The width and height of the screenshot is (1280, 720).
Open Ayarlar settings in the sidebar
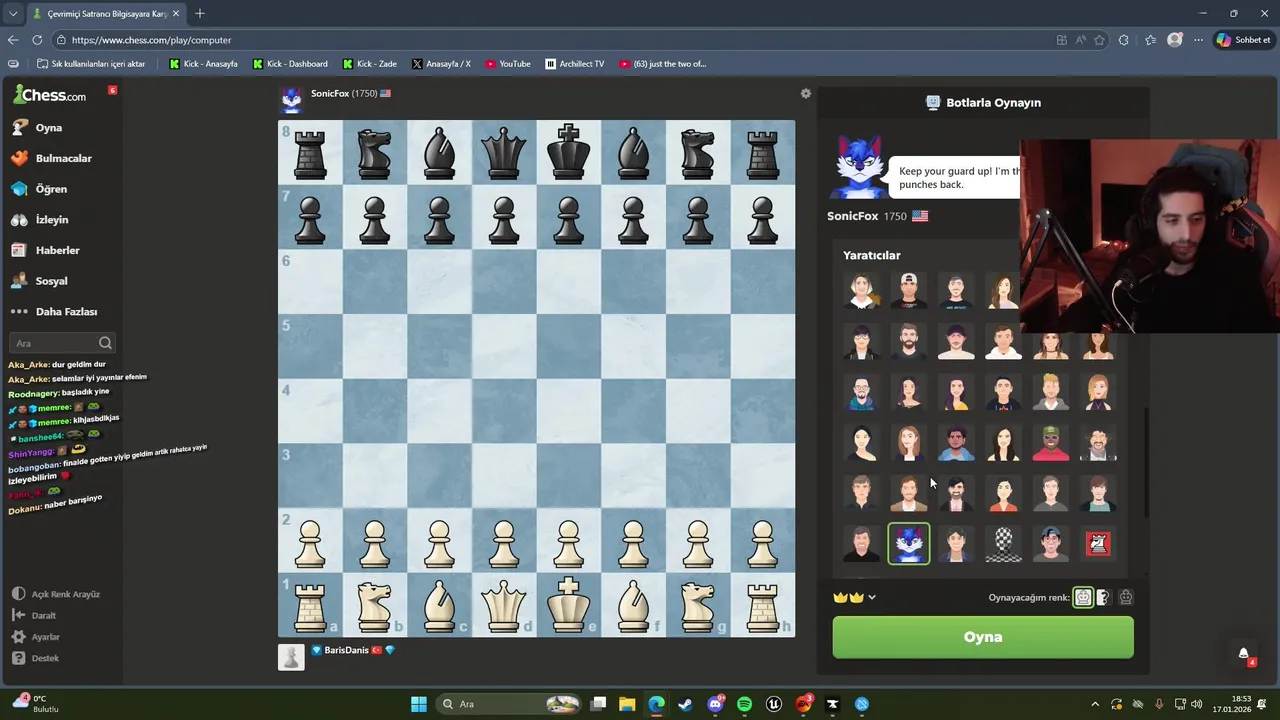(36, 637)
